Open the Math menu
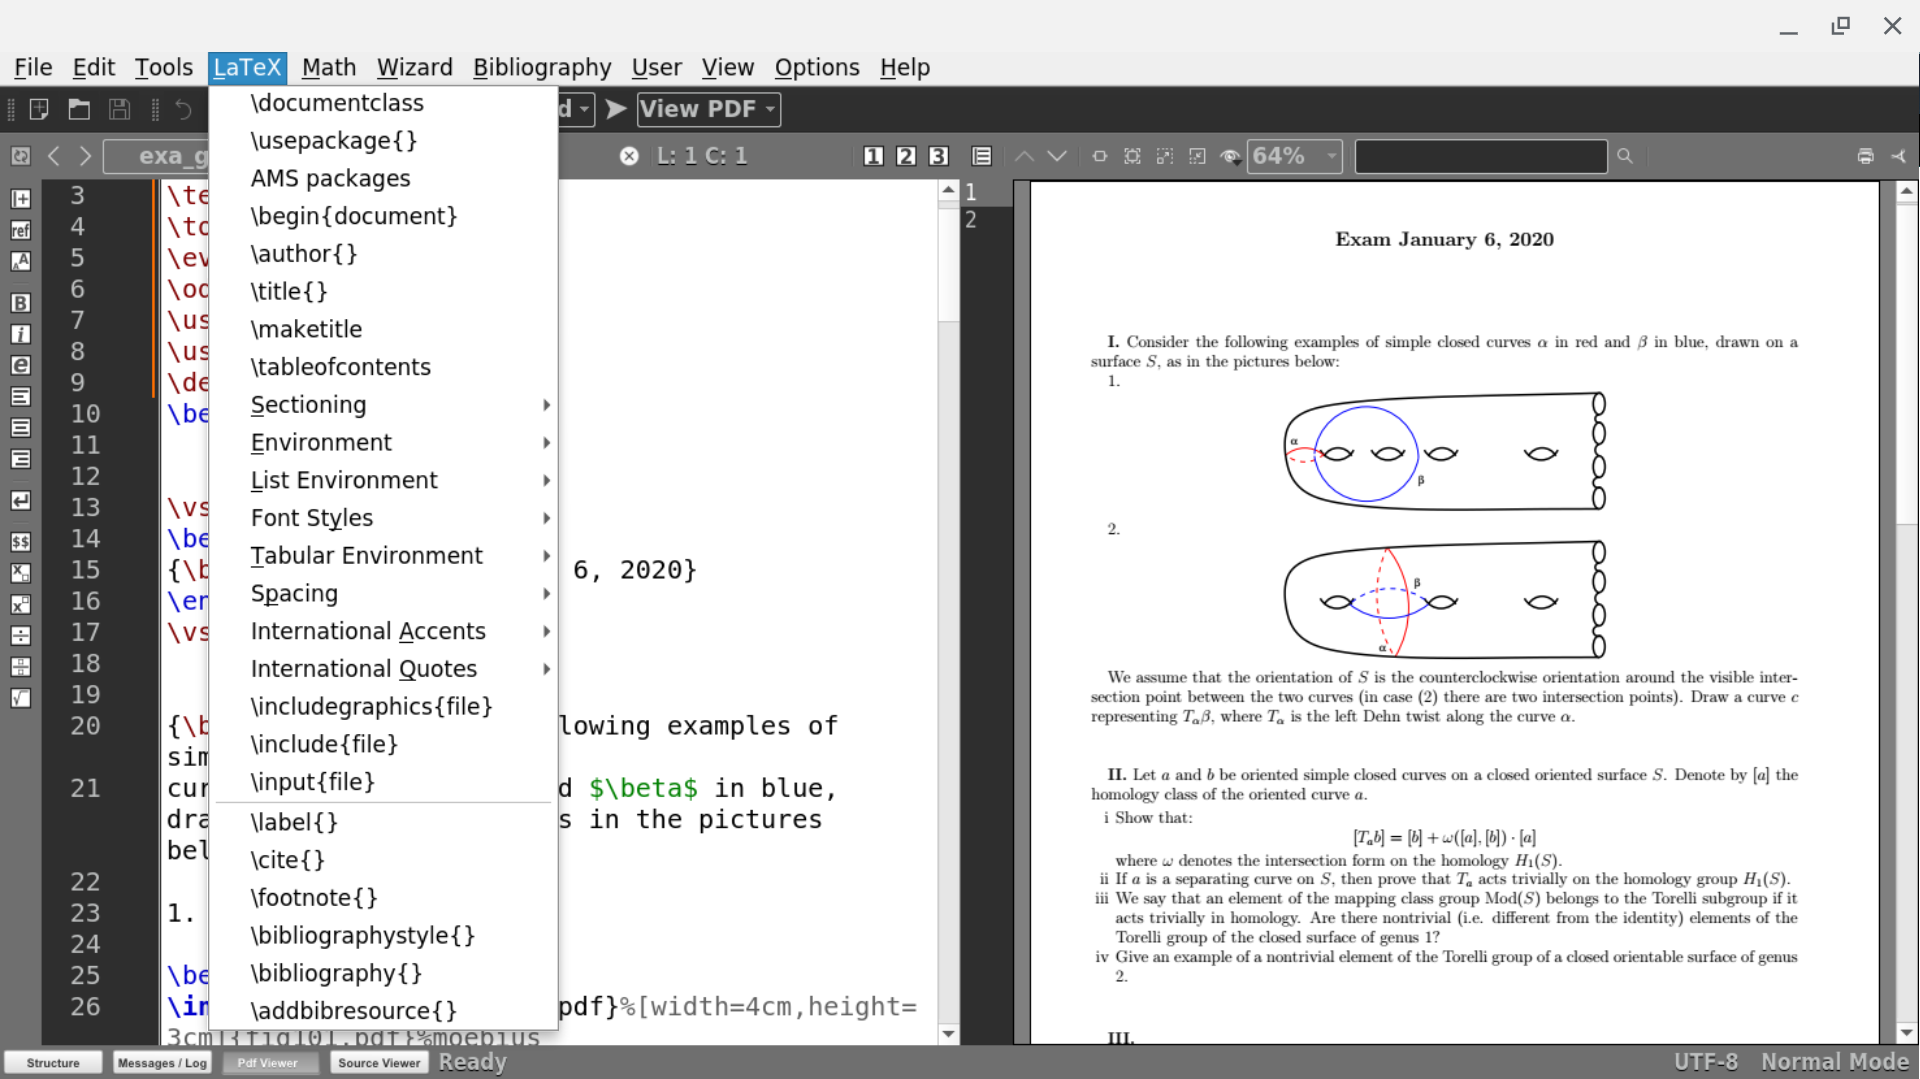Image resolution: width=1920 pixels, height=1079 pixels. (x=328, y=67)
